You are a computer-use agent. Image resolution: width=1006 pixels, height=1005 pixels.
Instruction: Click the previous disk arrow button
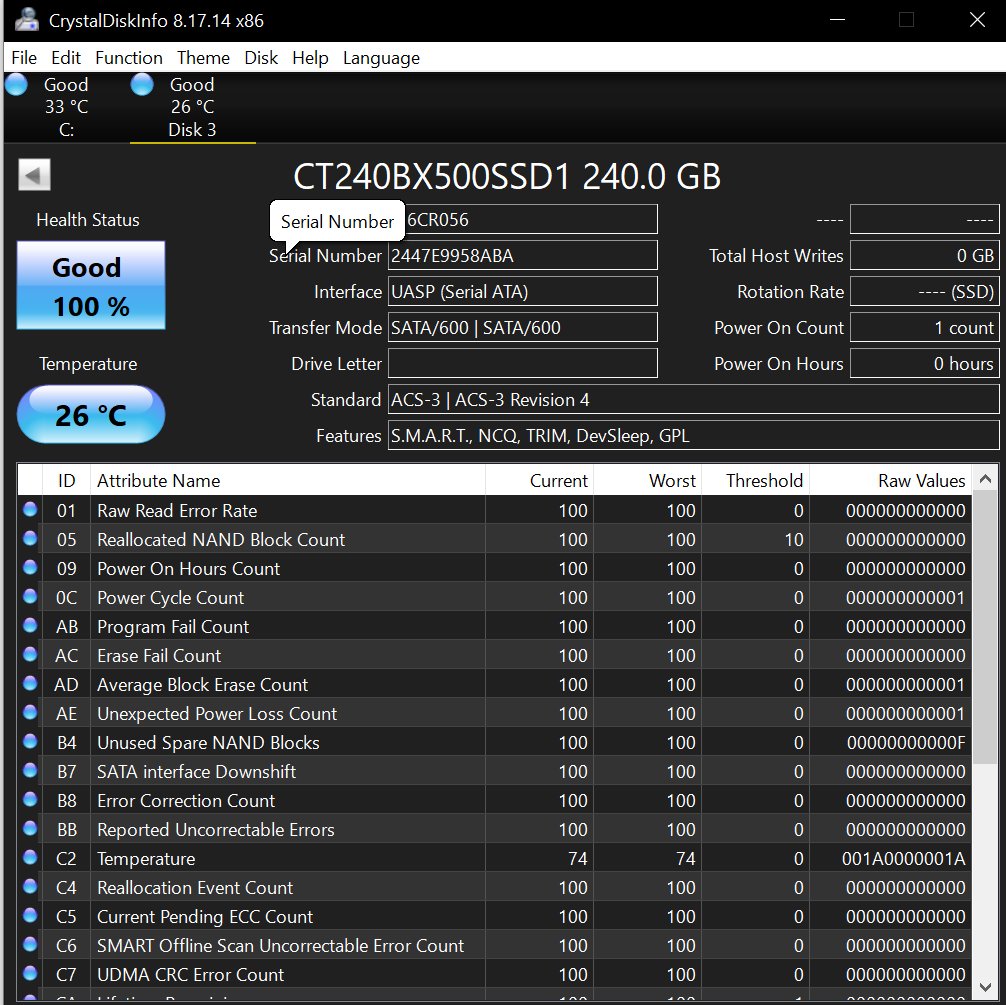click(34, 175)
